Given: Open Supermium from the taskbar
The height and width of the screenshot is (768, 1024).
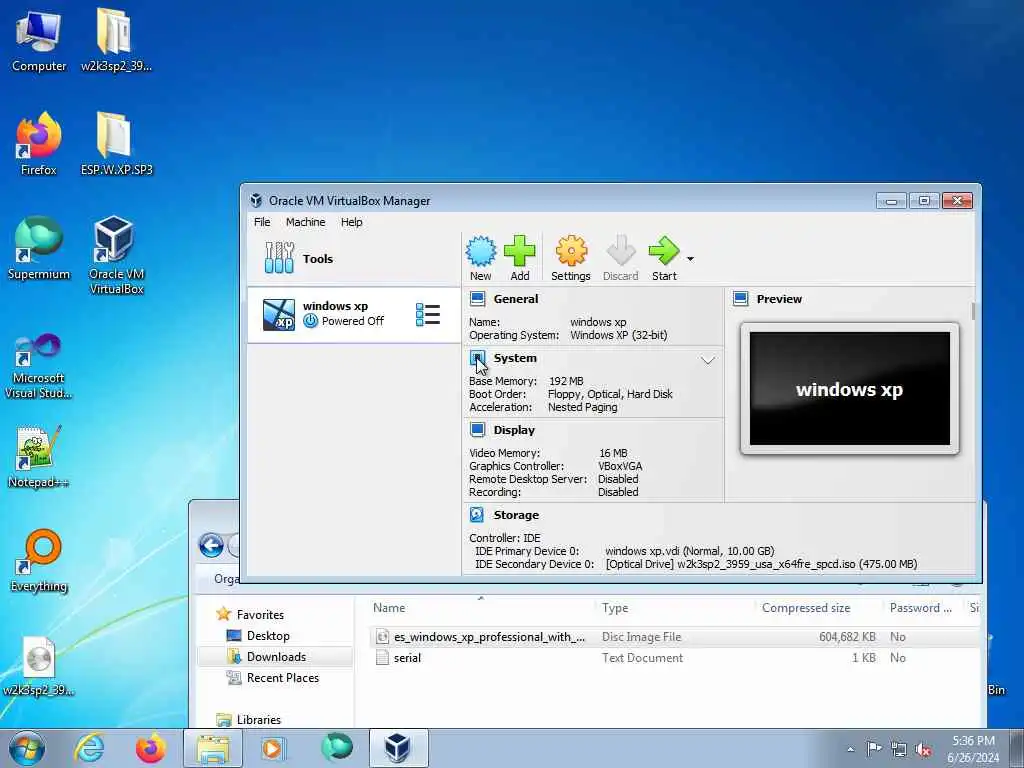Looking at the screenshot, I should pos(337,748).
